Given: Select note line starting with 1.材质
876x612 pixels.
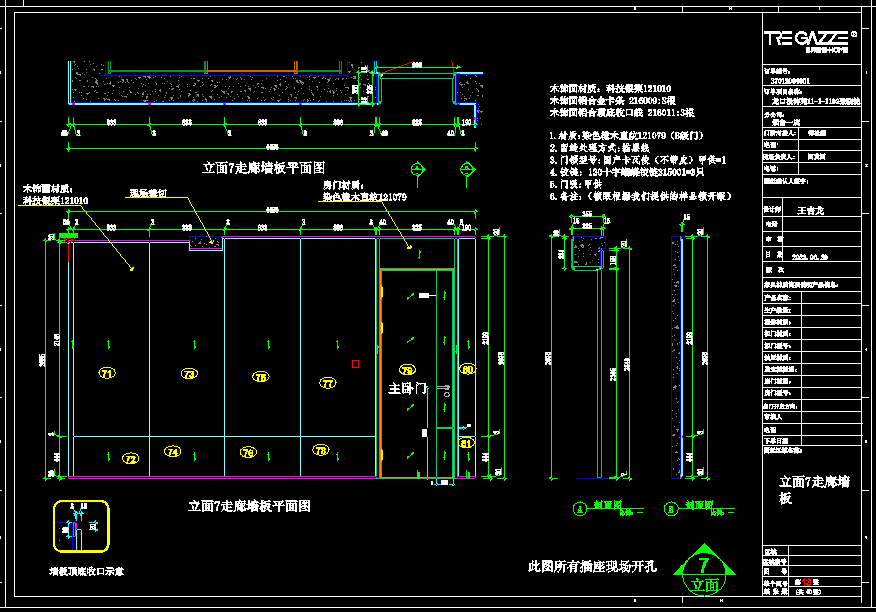Looking at the screenshot, I should pos(626,135).
